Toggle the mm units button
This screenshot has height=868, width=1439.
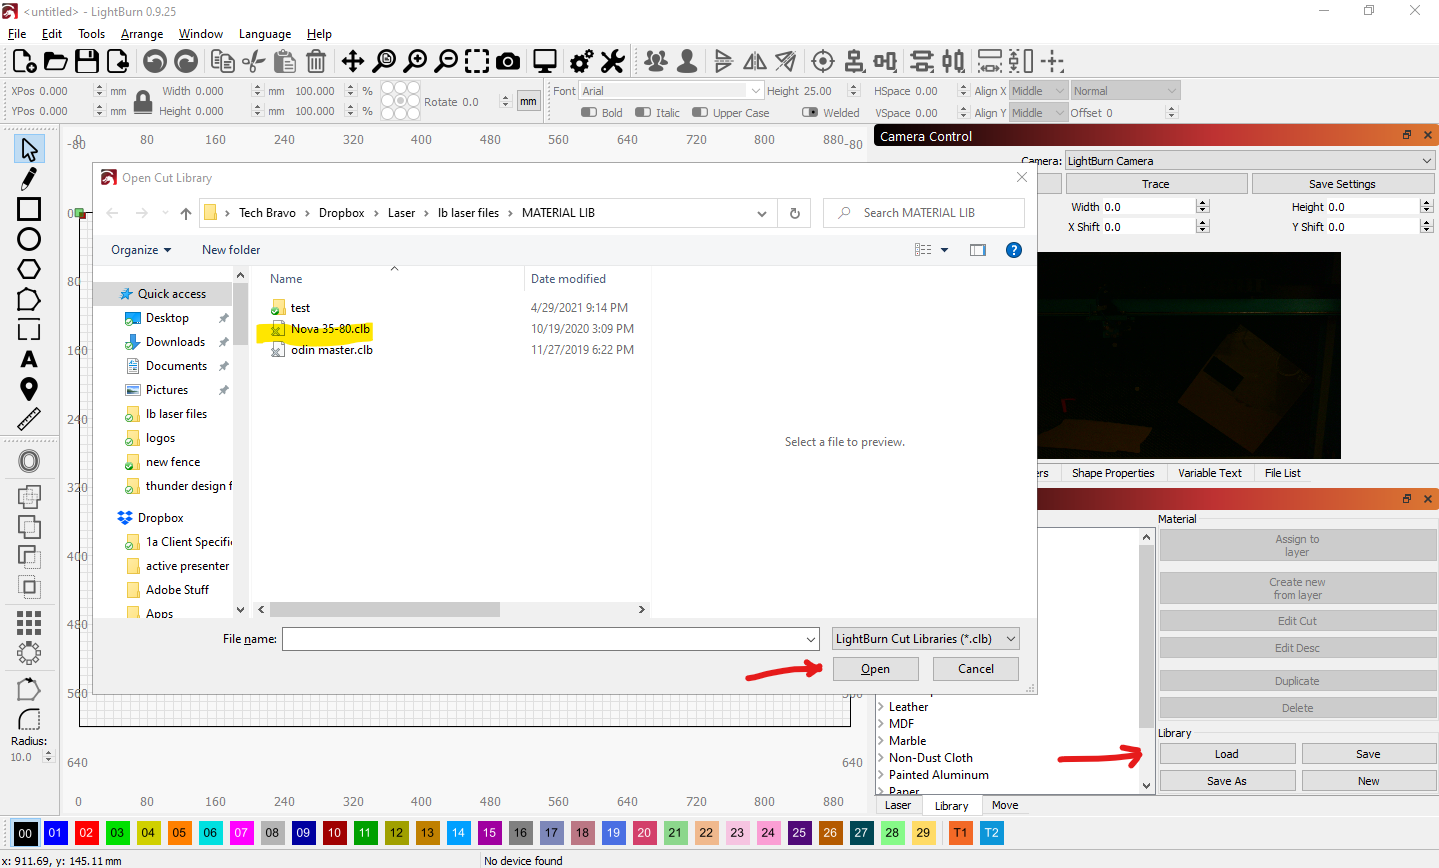(528, 101)
